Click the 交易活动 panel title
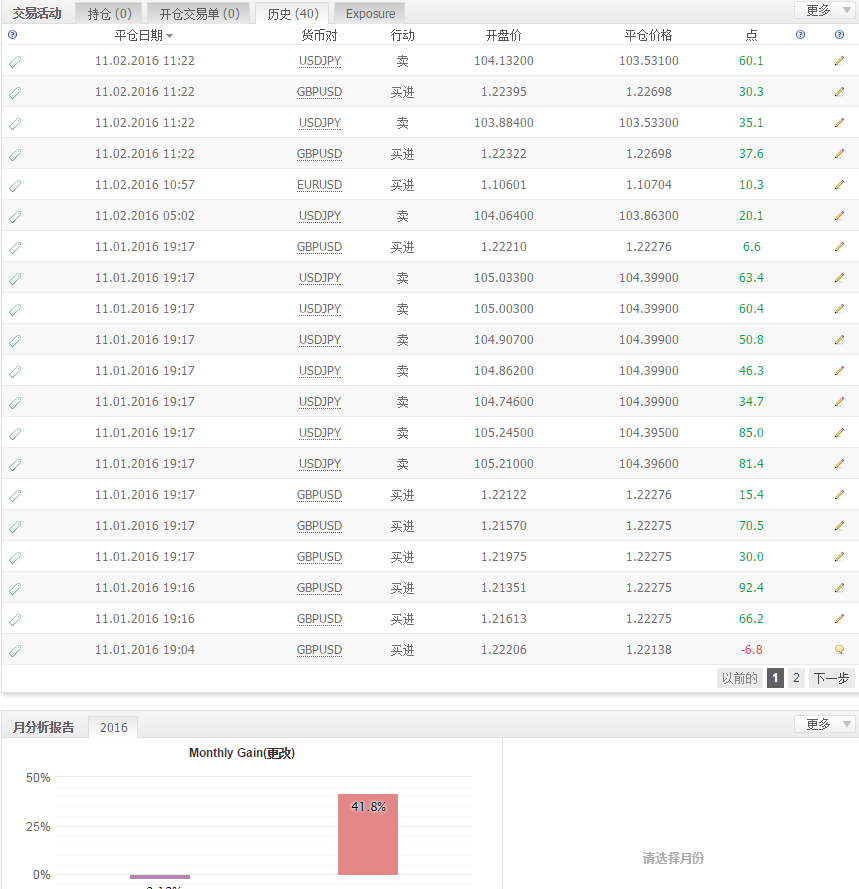 click(x=37, y=13)
